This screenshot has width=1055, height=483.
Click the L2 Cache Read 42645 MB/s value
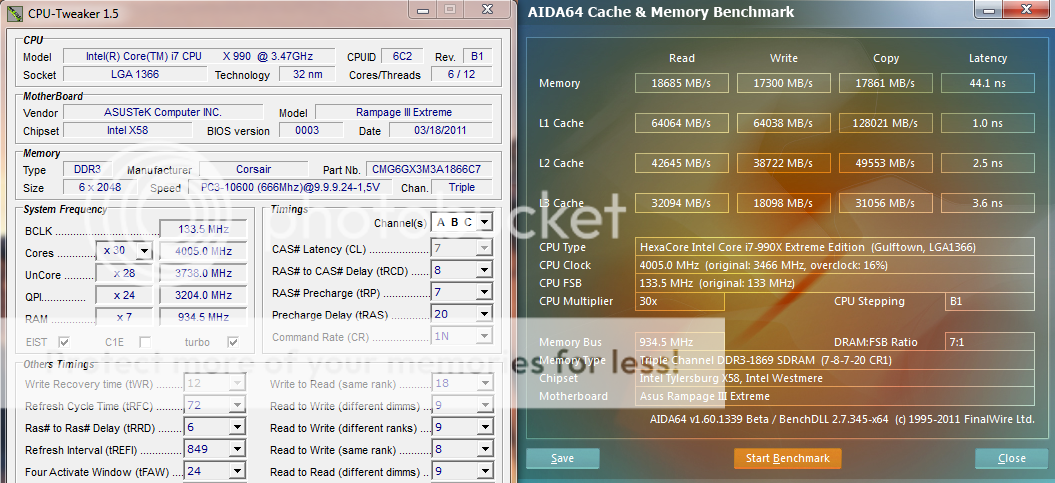pyautogui.click(x=682, y=163)
